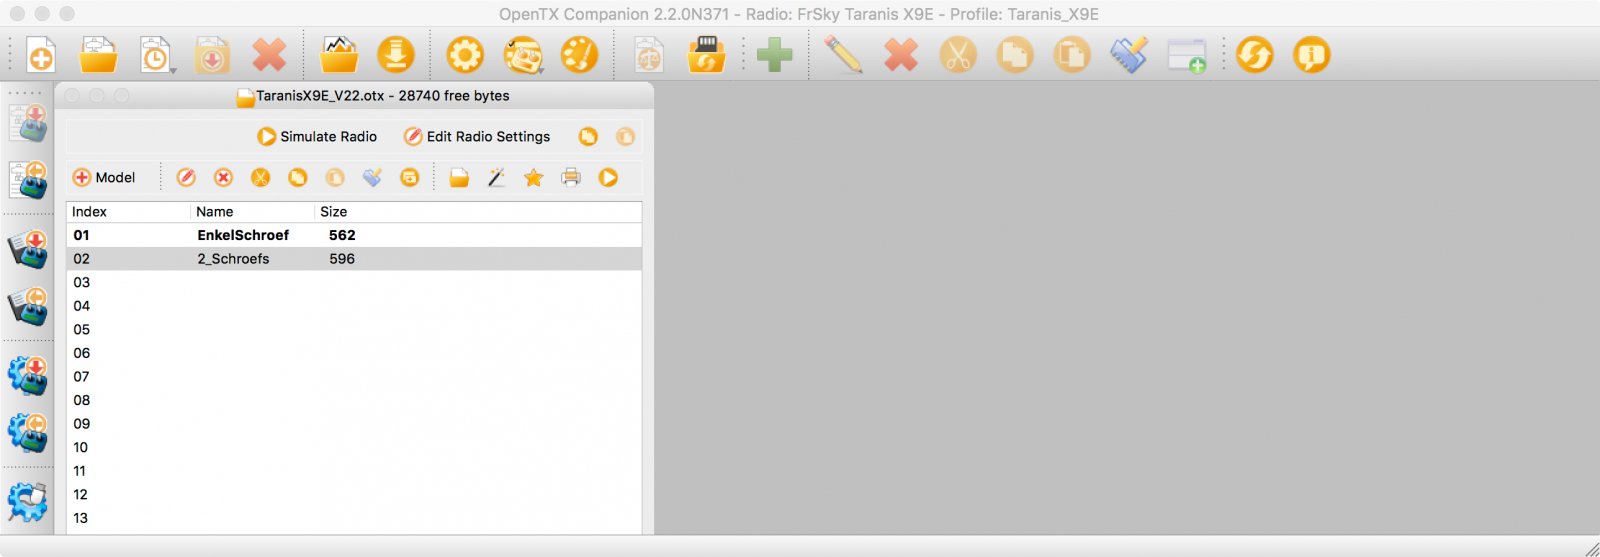1600x557 pixels.
Task: Synchronize the SD card icon
Action: pos(706,55)
